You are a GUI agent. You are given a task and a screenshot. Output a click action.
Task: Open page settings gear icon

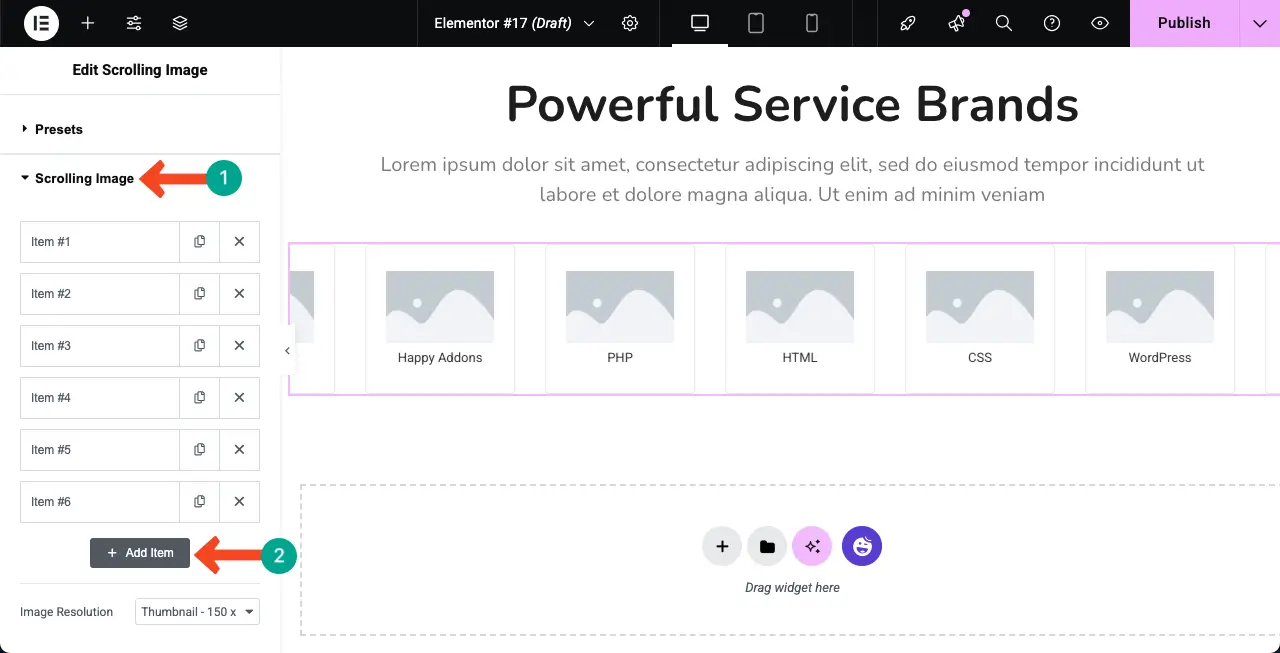pyautogui.click(x=630, y=23)
